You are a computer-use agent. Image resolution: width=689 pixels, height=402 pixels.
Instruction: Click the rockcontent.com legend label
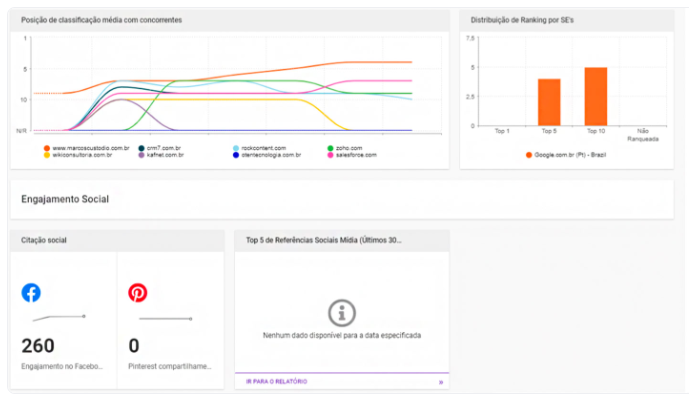pos(264,148)
